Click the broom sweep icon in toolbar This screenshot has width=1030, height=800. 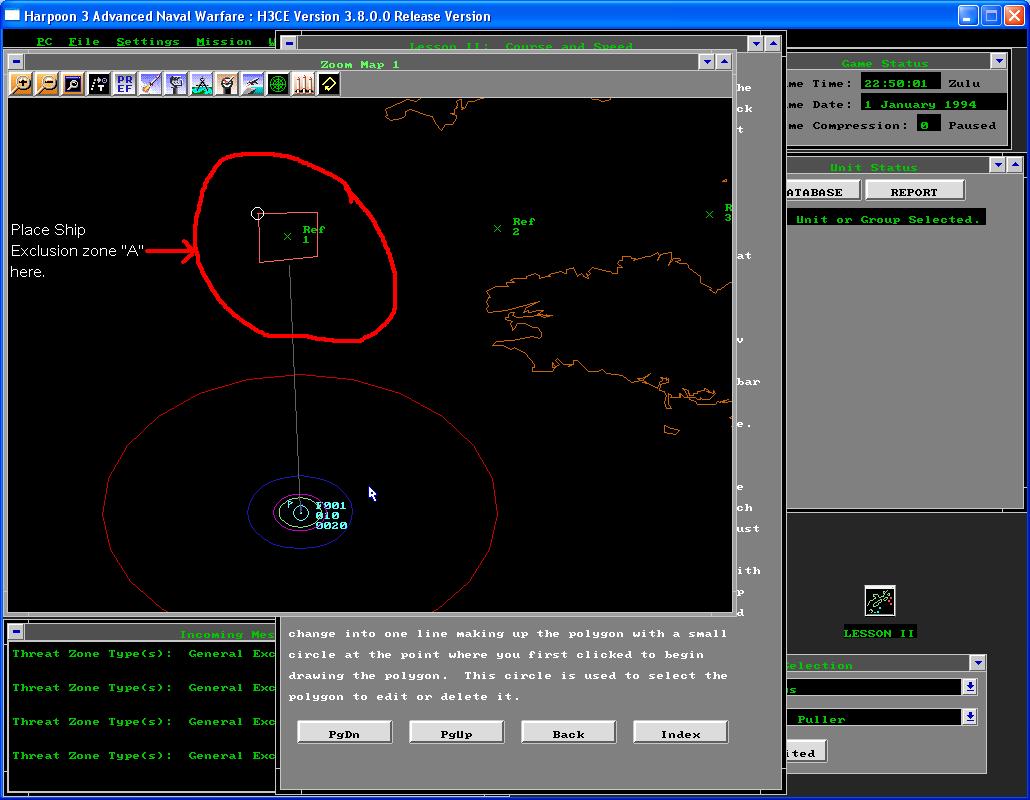[150, 84]
